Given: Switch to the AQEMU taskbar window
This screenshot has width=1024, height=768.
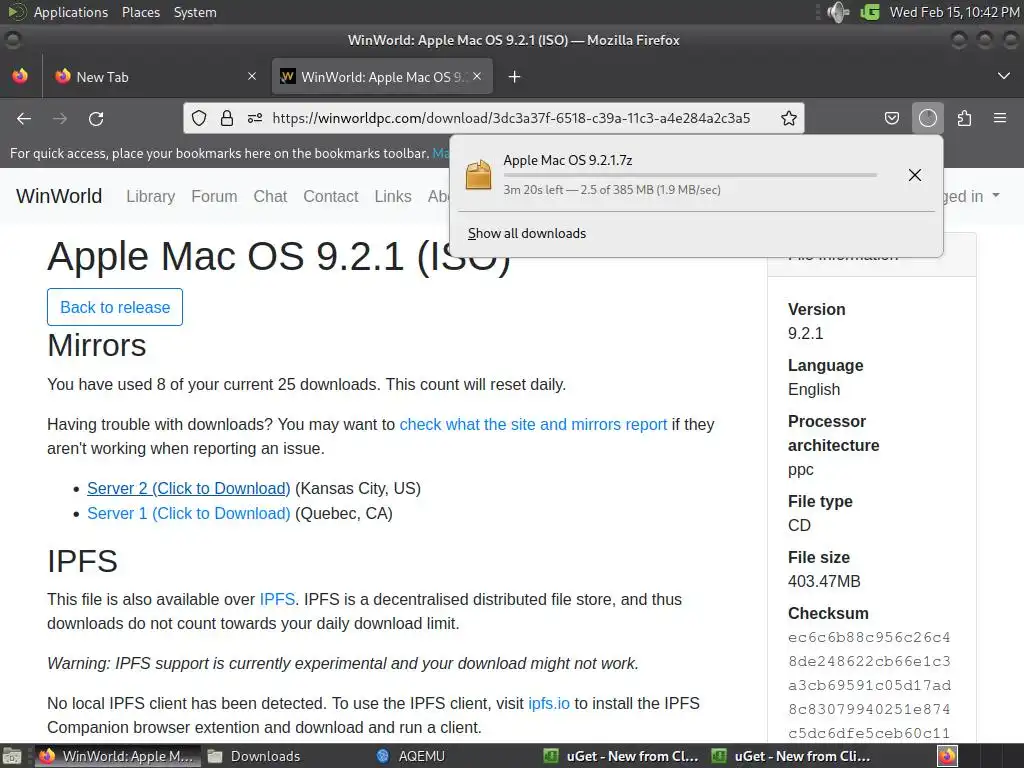Looking at the screenshot, I should pyautogui.click(x=411, y=756).
